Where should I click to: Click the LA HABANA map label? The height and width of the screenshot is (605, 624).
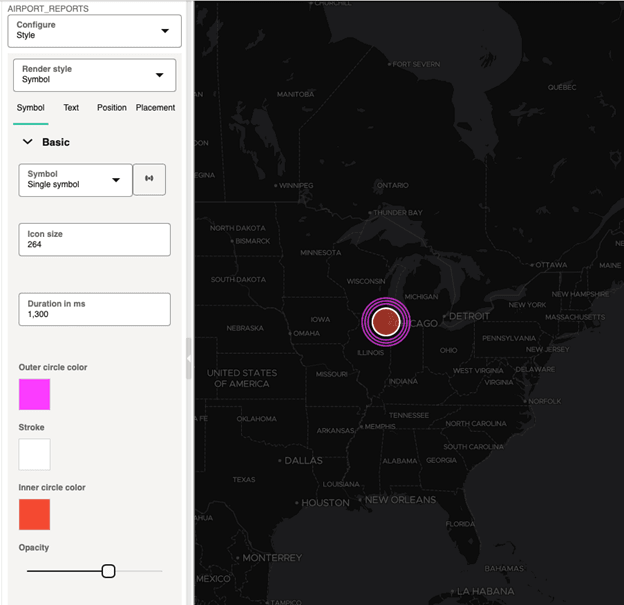coord(486,591)
